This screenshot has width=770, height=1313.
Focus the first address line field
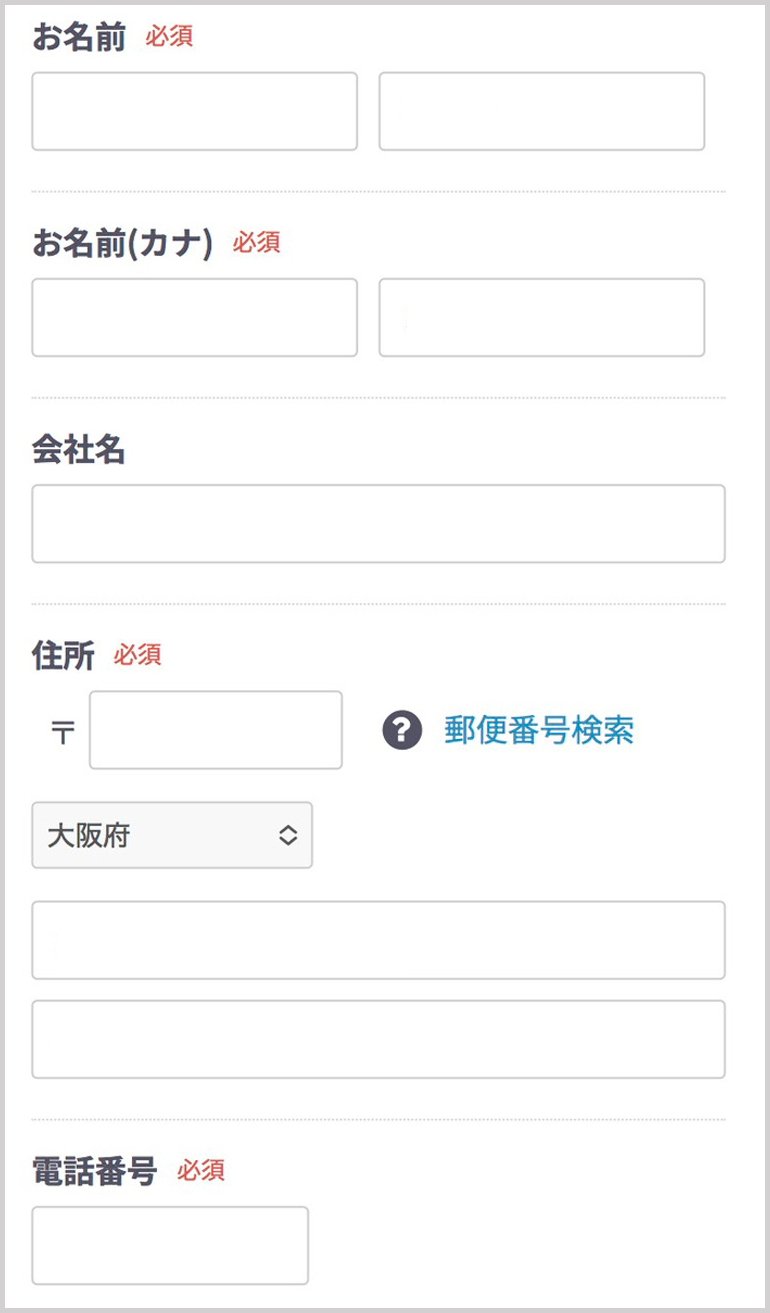pos(378,940)
